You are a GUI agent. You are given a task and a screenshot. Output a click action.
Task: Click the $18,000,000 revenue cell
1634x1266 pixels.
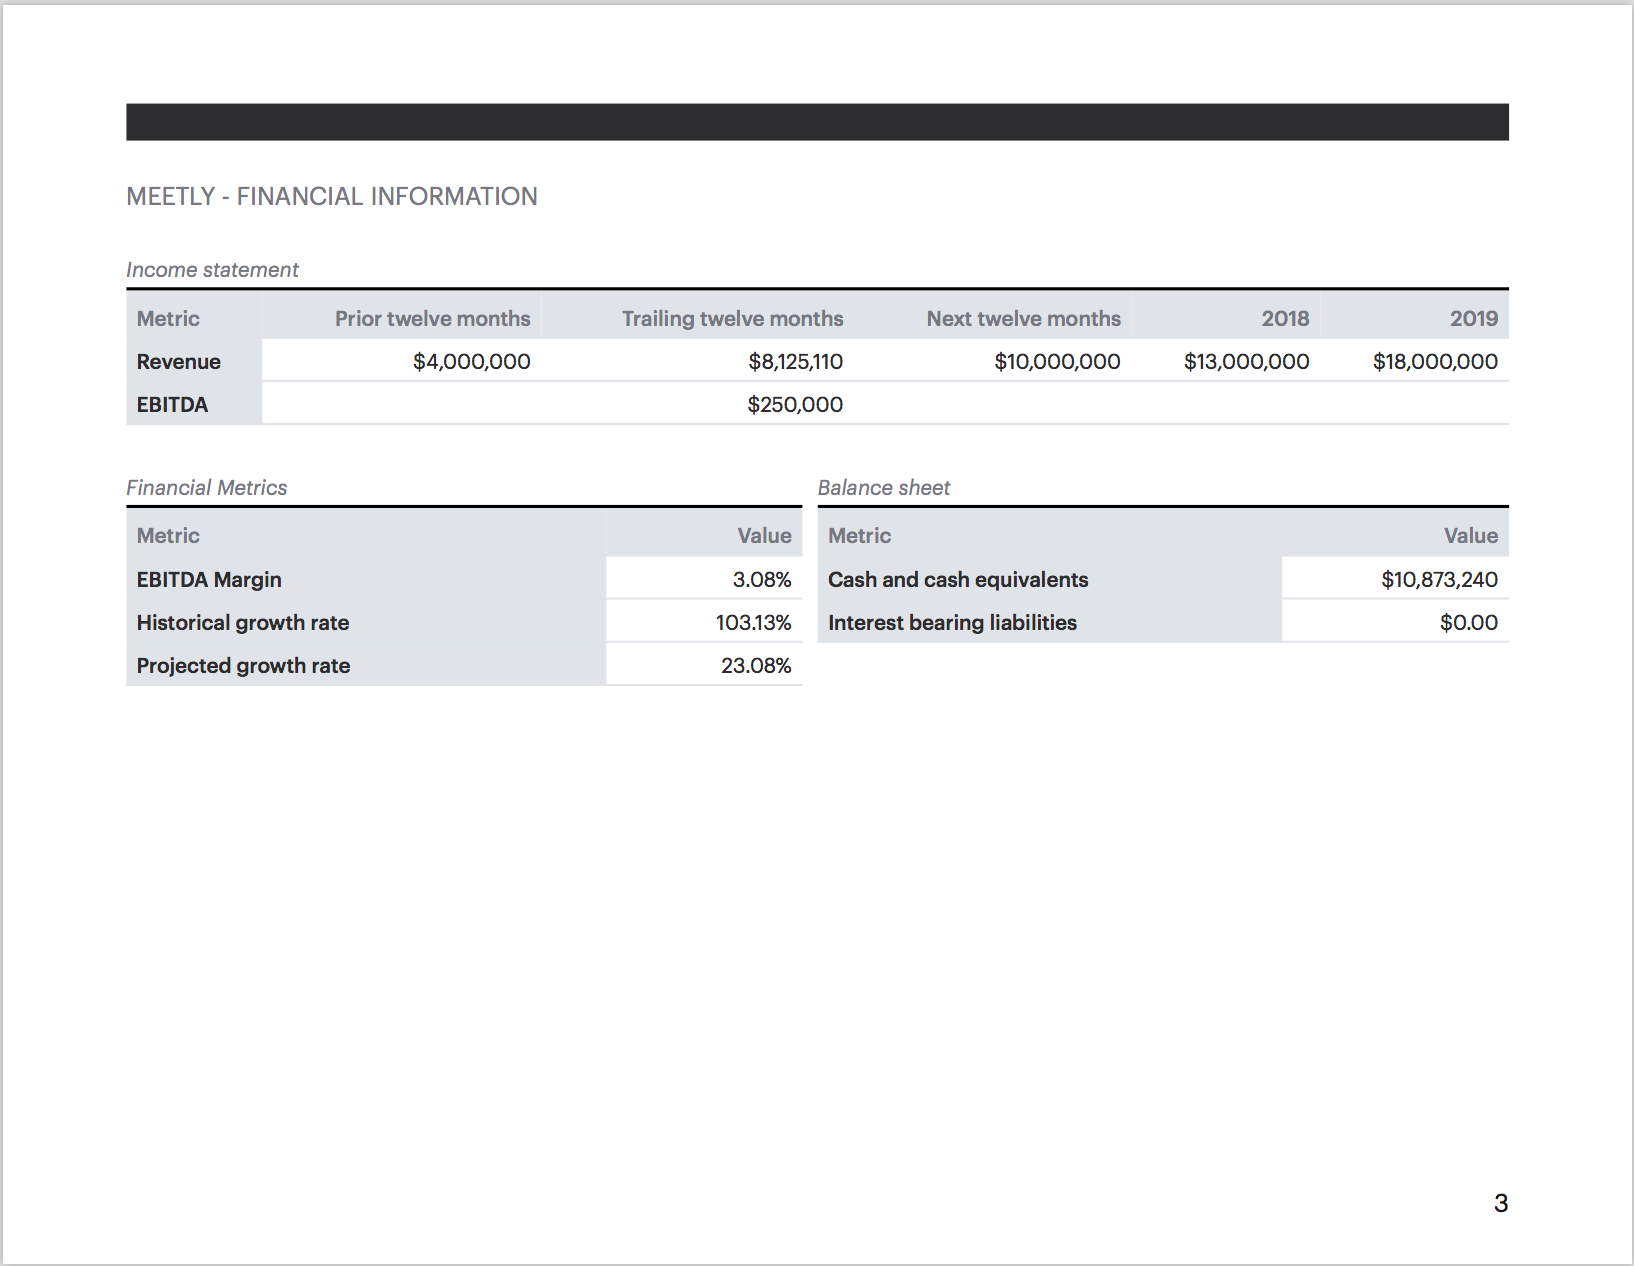click(x=1435, y=361)
